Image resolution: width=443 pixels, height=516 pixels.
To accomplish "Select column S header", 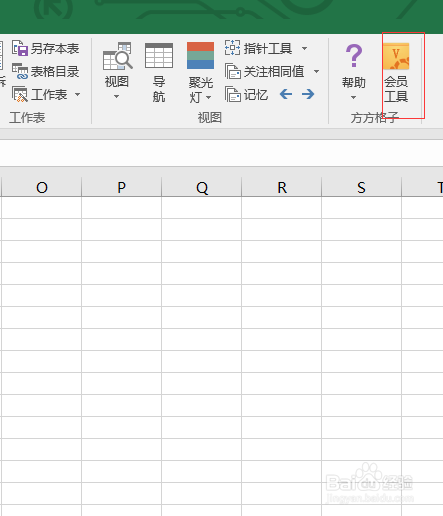I will coord(362,187).
